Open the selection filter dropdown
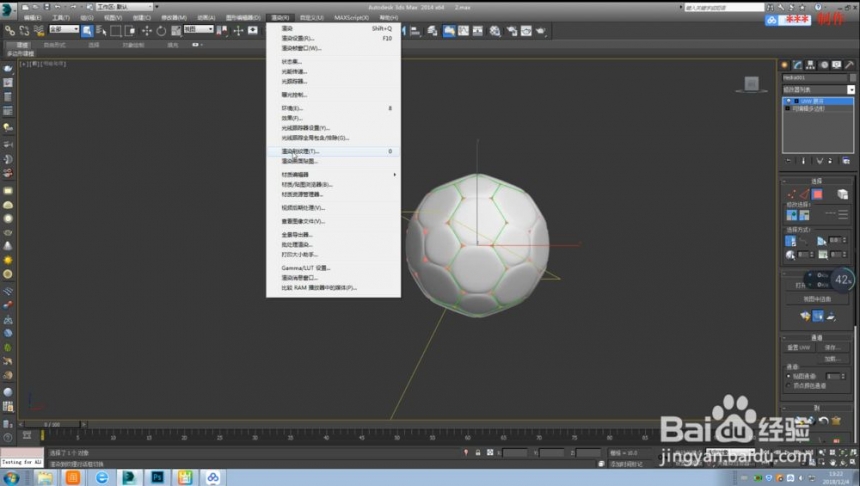This screenshot has height=486, width=860. pos(64,29)
